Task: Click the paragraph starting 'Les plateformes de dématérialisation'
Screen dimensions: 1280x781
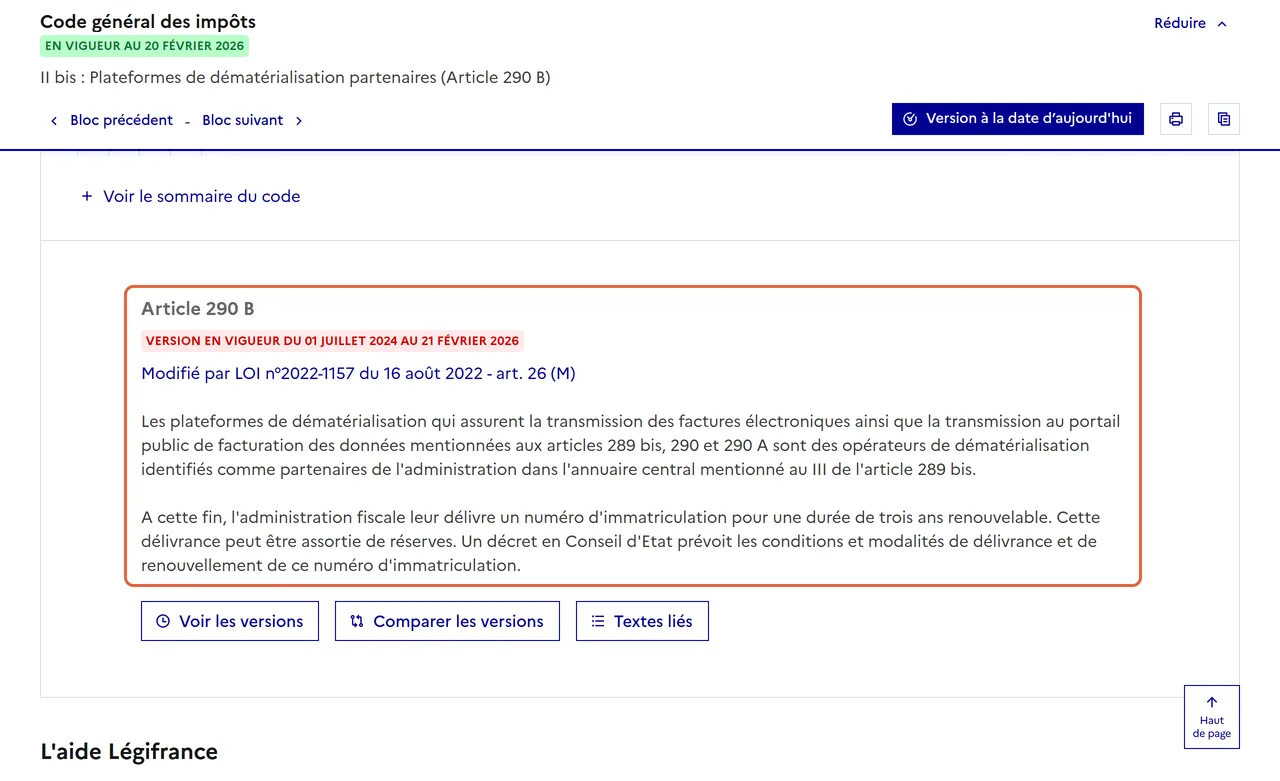Action: point(630,445)
